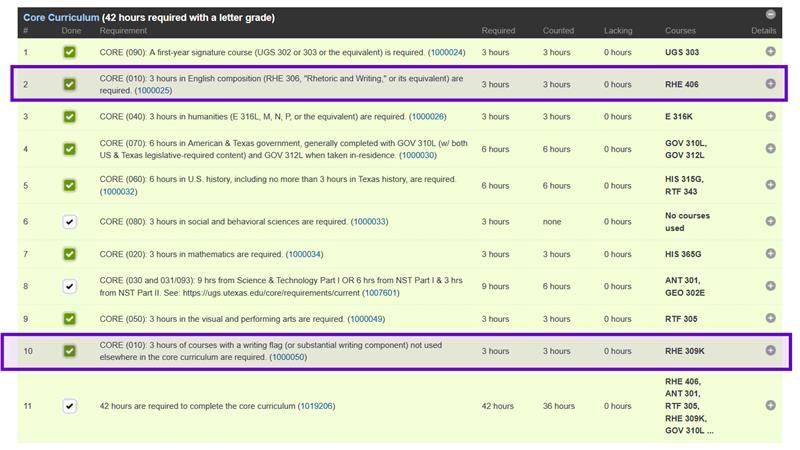Toggle done checkbox for requirement 6

click(x=69, y=221)
